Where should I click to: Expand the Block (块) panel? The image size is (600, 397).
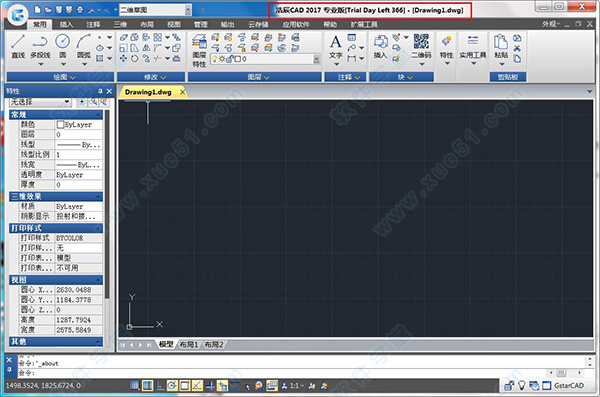coord(401,77)
